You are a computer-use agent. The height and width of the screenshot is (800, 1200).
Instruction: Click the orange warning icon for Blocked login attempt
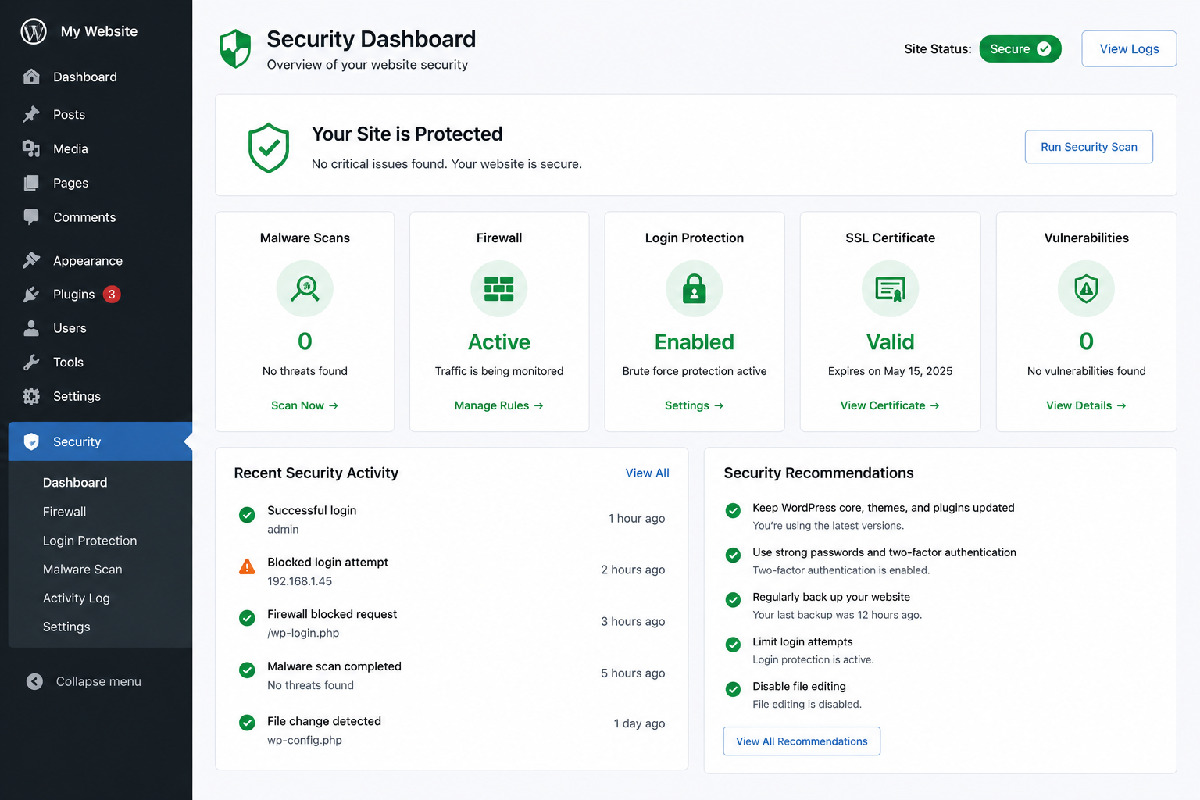[x=247, y=567]
